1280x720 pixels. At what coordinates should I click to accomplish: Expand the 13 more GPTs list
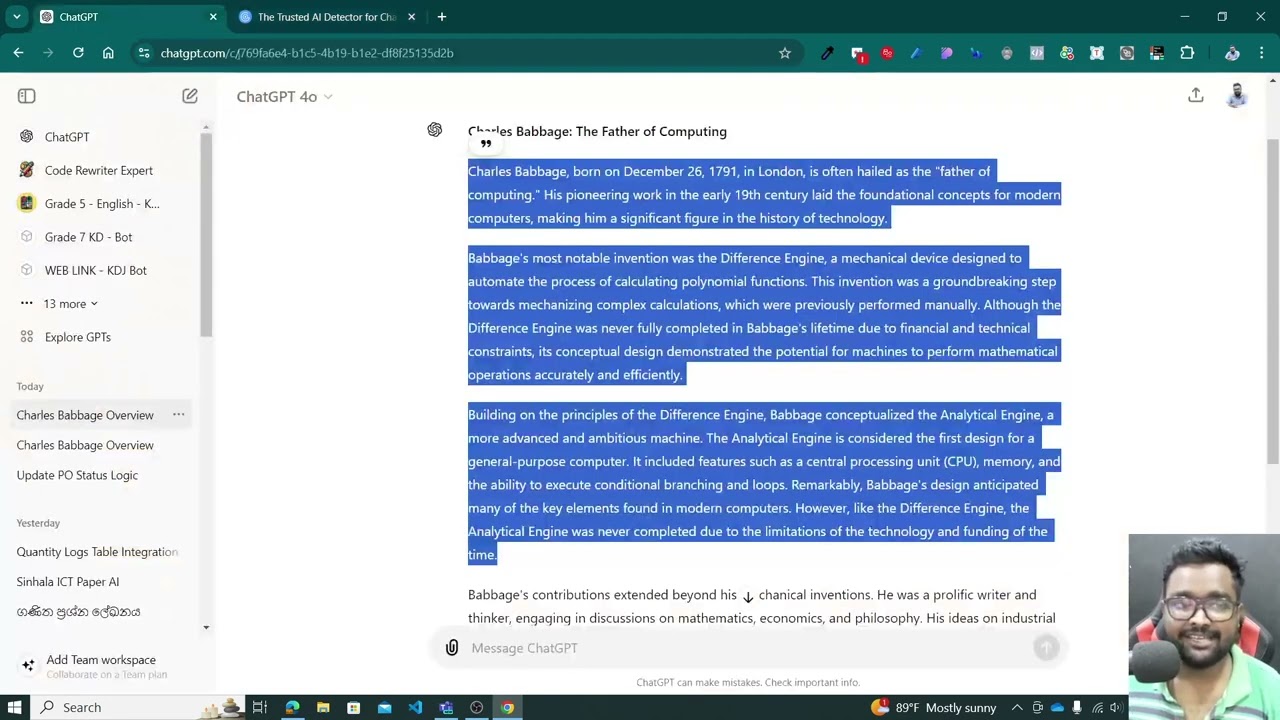point(70,303)
